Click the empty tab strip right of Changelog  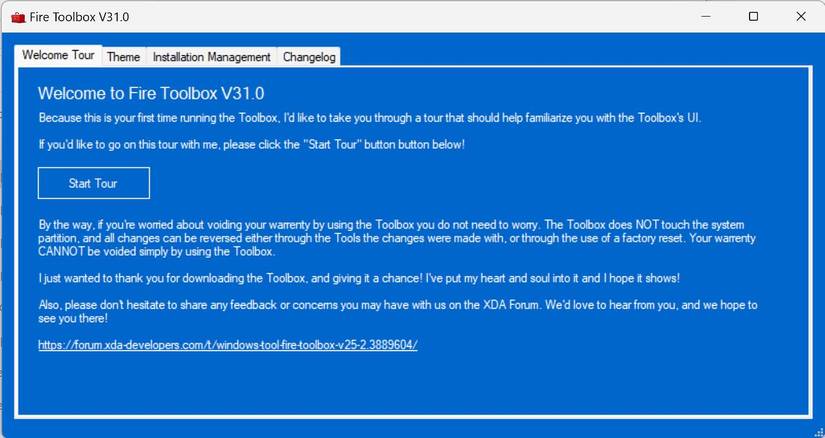coord(574,55)
